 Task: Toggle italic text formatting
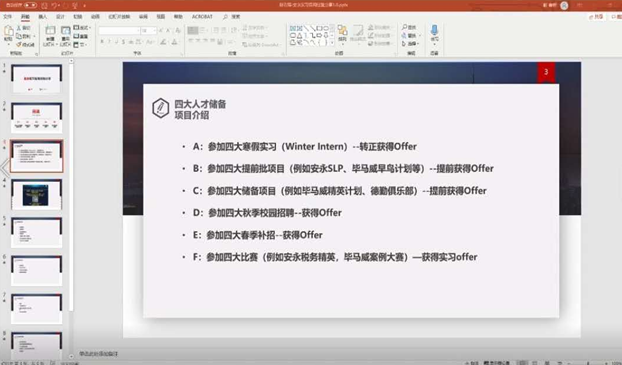coord(109,42)
